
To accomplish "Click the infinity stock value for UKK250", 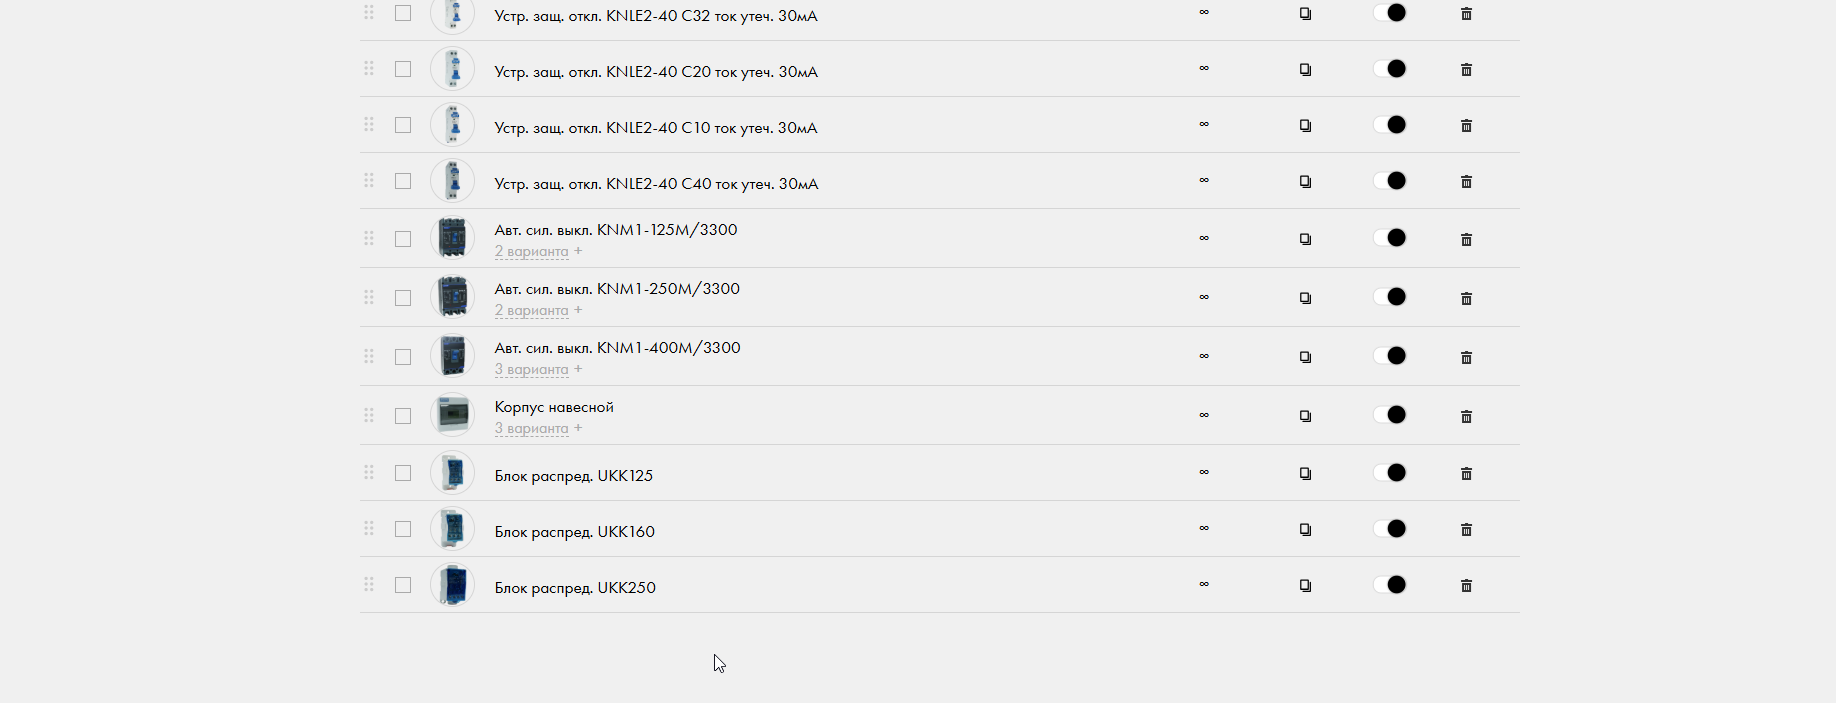I will 1204,584.
